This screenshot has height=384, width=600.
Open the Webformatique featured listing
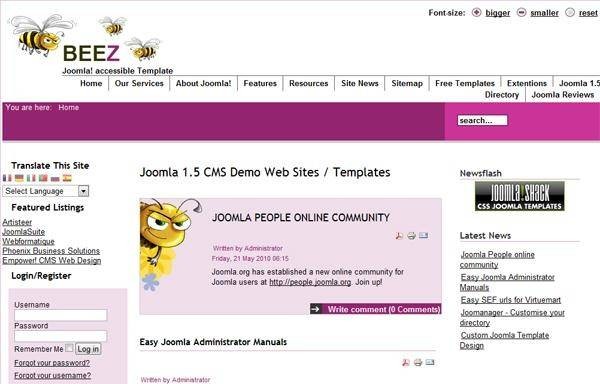28,241
